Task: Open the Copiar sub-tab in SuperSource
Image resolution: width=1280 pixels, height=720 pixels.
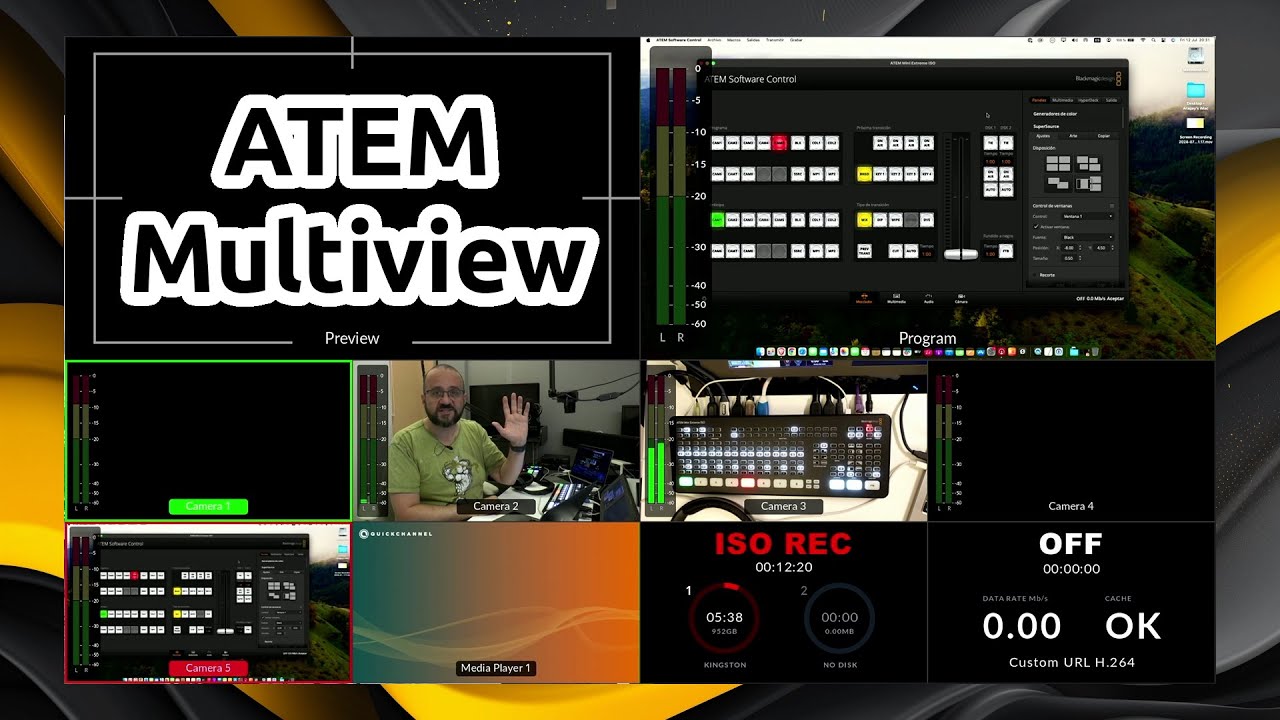Action: (1103, 136)
